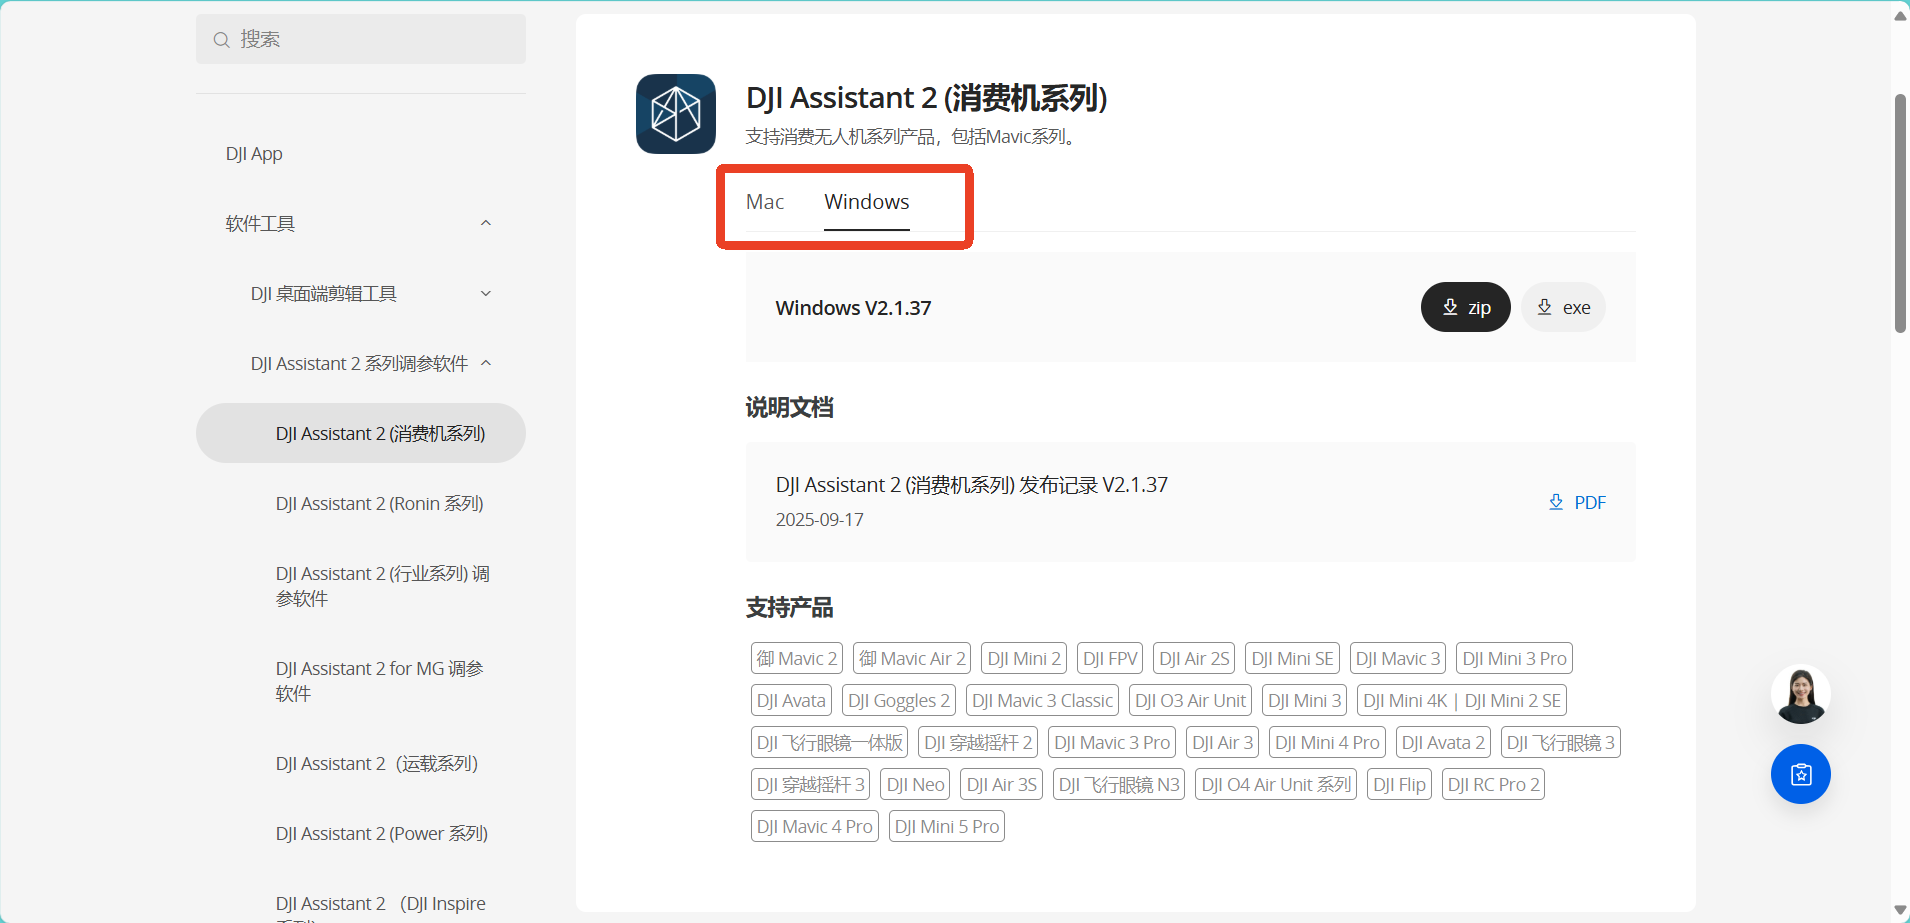
Task: Click the scrollbar down arrow
Action: tap(1900, 911)
